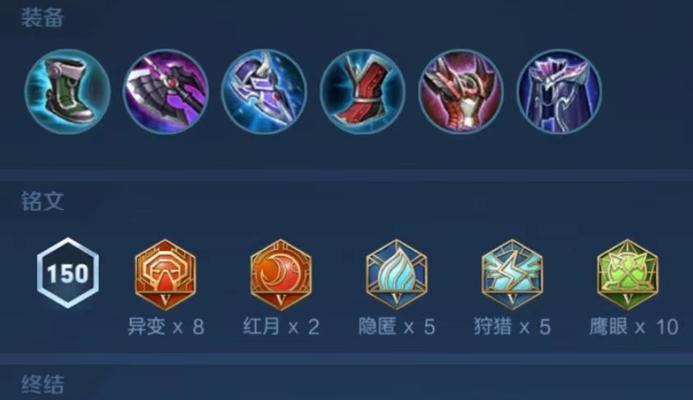
Task: Select the 异变 red rune icon
Action: coord(165,274)
